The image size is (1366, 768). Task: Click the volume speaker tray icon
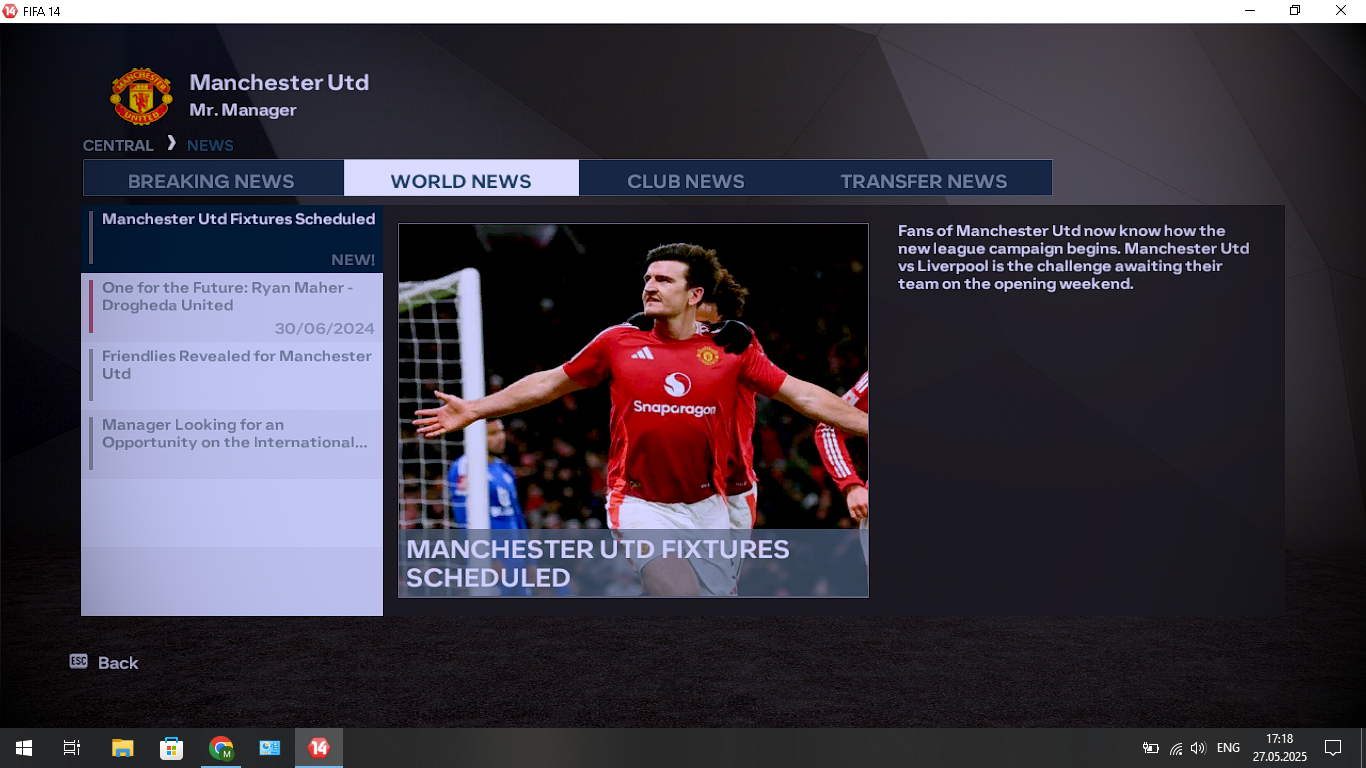tap(1198, 748)
